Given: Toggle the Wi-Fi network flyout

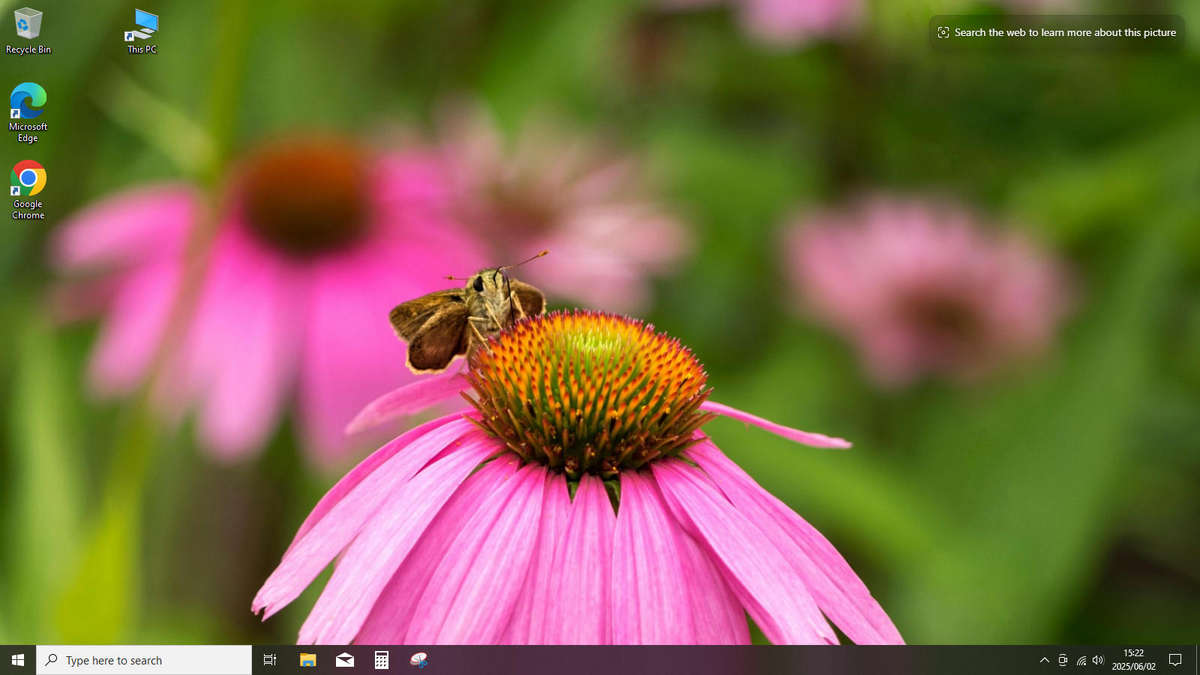Looking at the screenshot, I should click(1080, 660).
